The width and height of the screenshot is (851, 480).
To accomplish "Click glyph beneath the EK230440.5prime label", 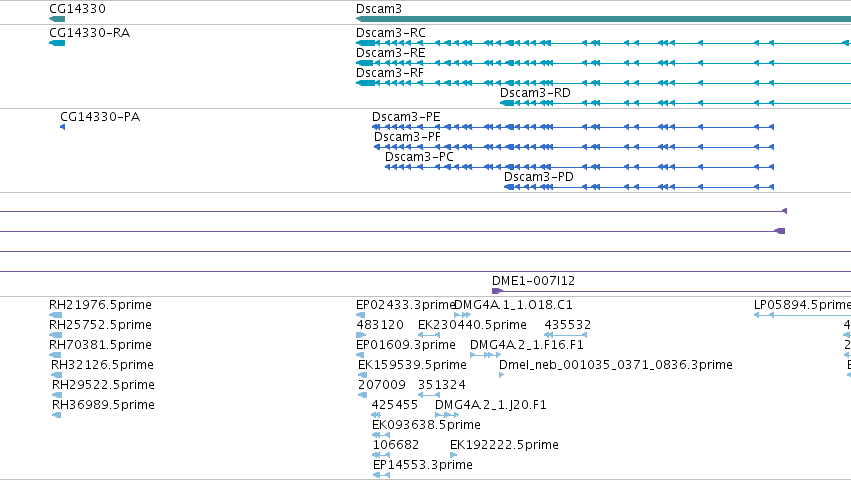I will [x=429, y=335].
